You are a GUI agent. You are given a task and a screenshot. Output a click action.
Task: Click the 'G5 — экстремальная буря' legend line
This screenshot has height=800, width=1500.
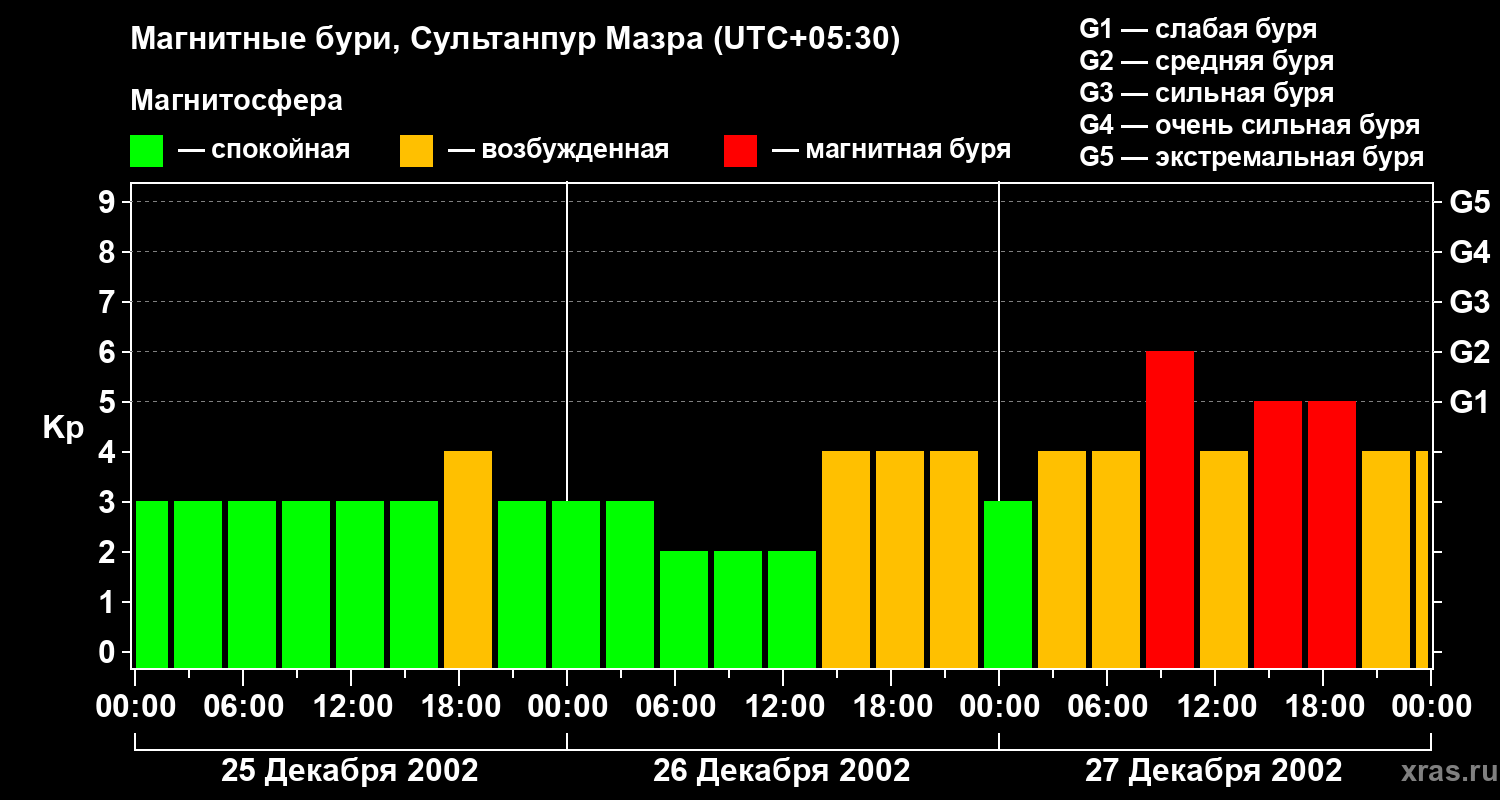point(1252,158)
